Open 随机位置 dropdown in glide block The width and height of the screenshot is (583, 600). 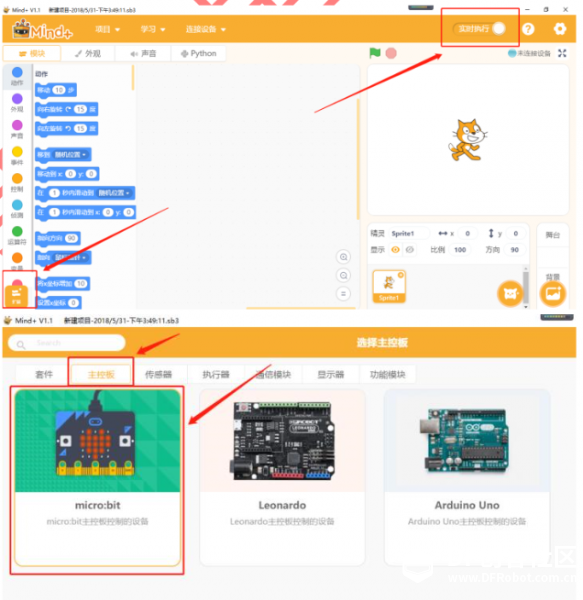[x=114, y=193]
